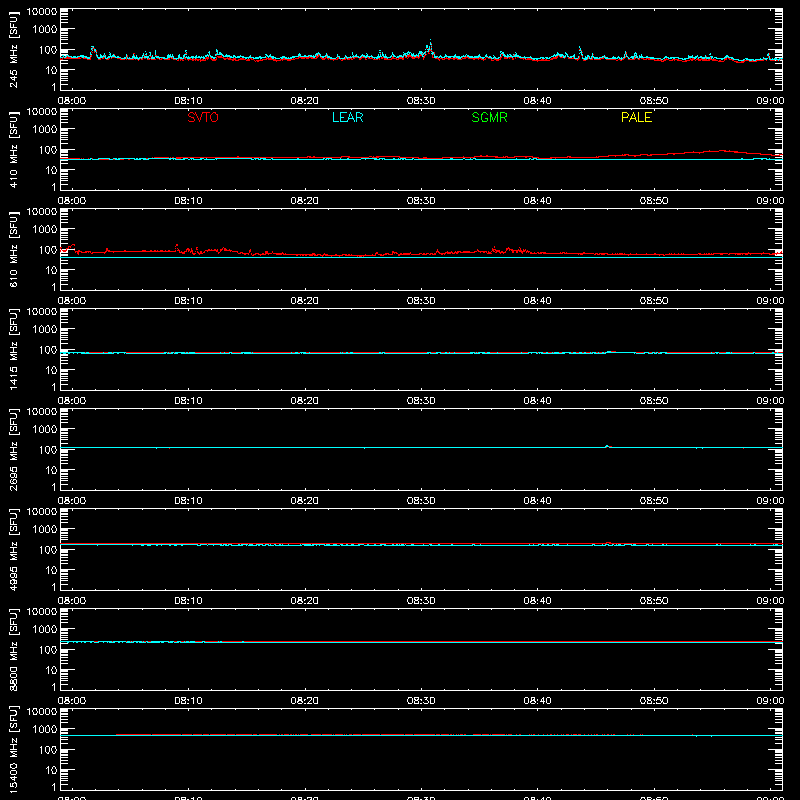
Task: Click 08:40 tick under the 410 MHz plot
Action: tap(537, 201)
